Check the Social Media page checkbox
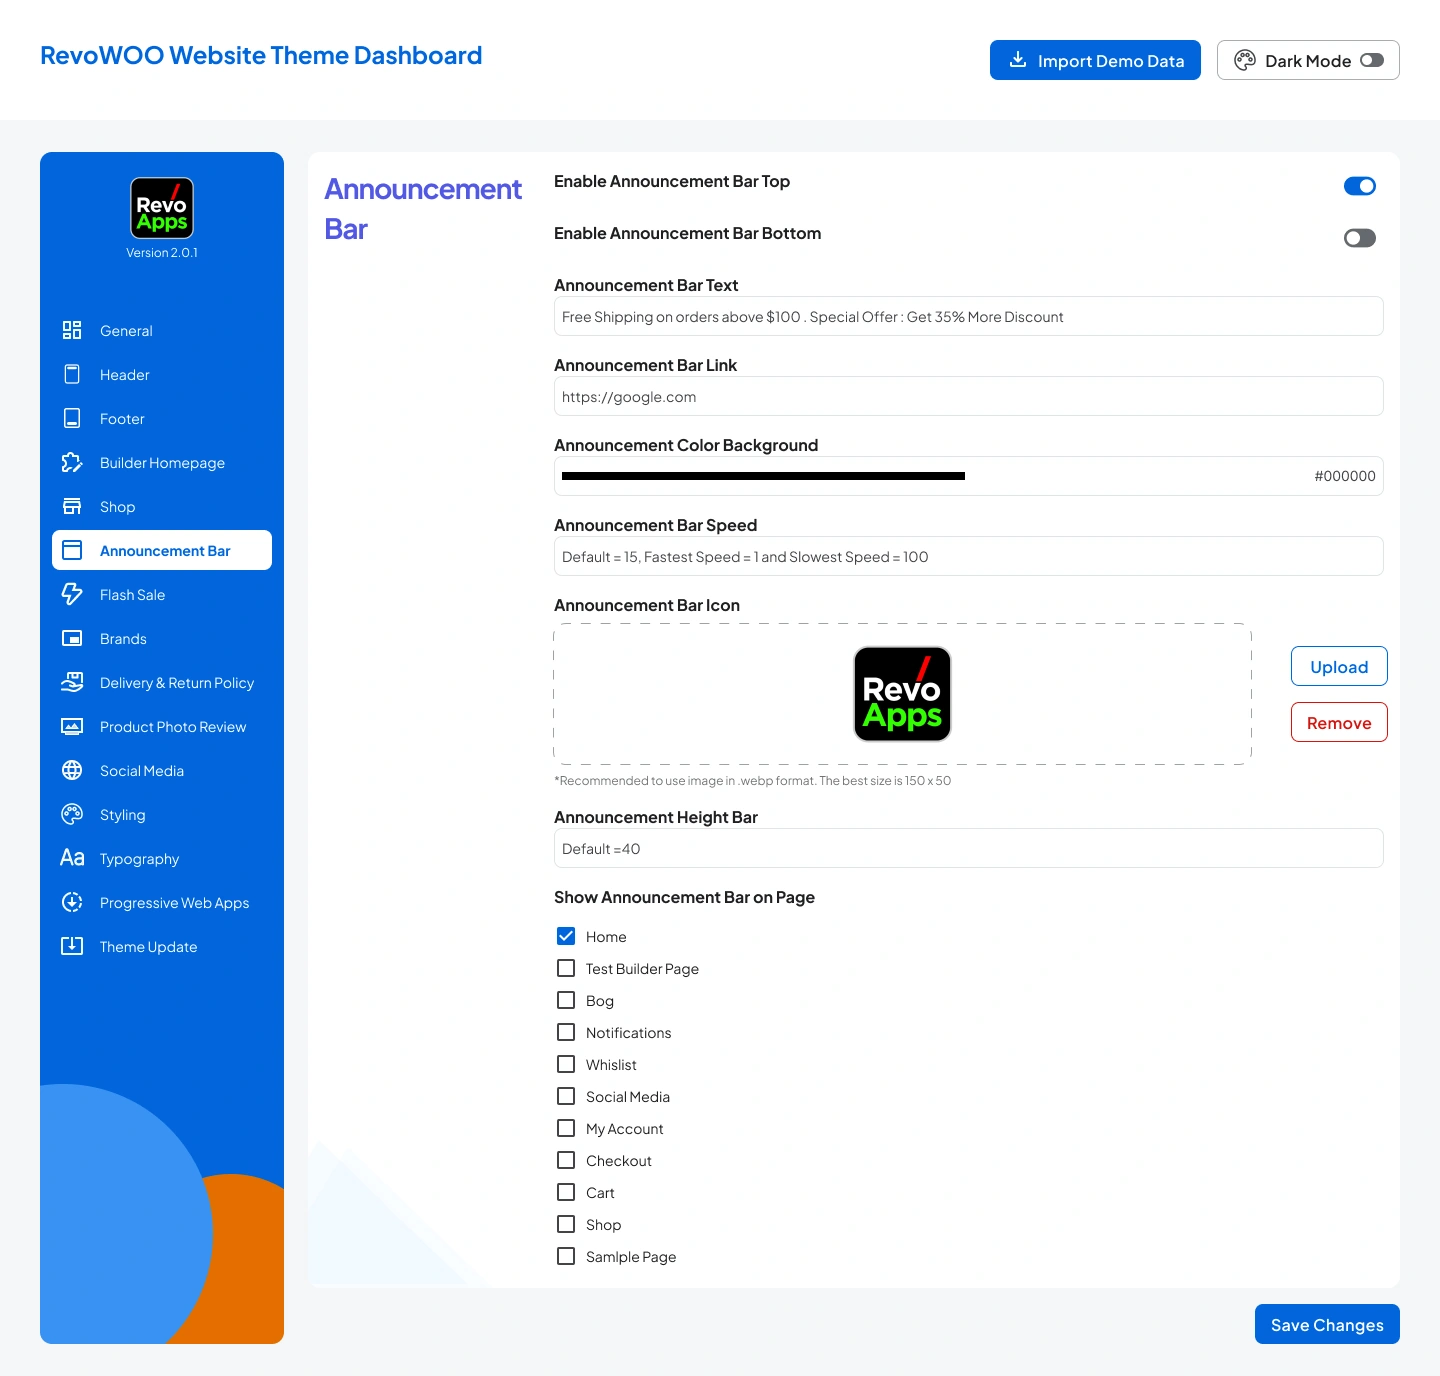This screenshot has width=1440, height=1376. tap(566, 1096)
